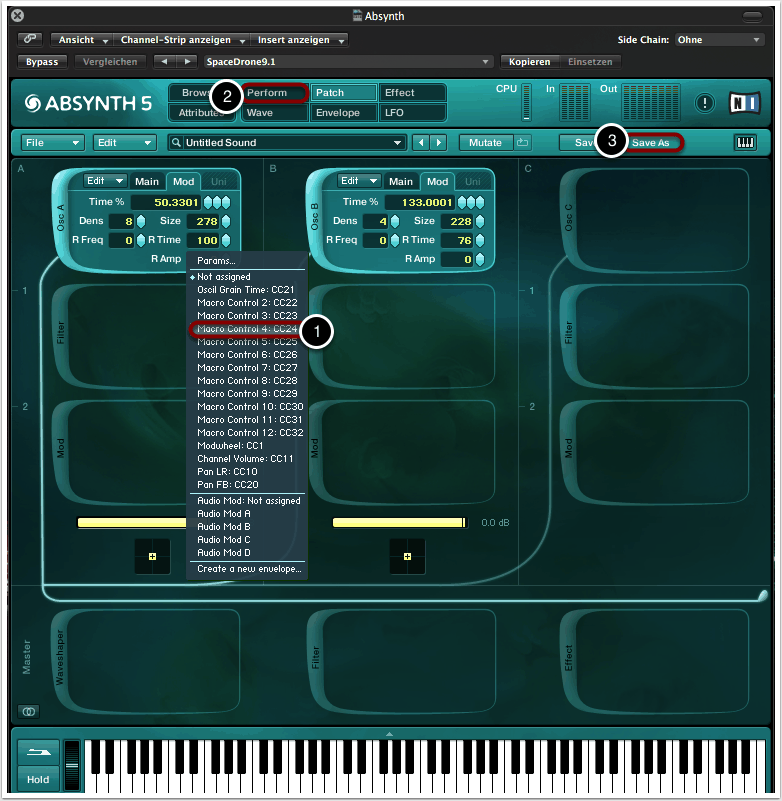782x801 pixels.
Task: Open the Osc A Edit dropdown
Action: [105, 181]
